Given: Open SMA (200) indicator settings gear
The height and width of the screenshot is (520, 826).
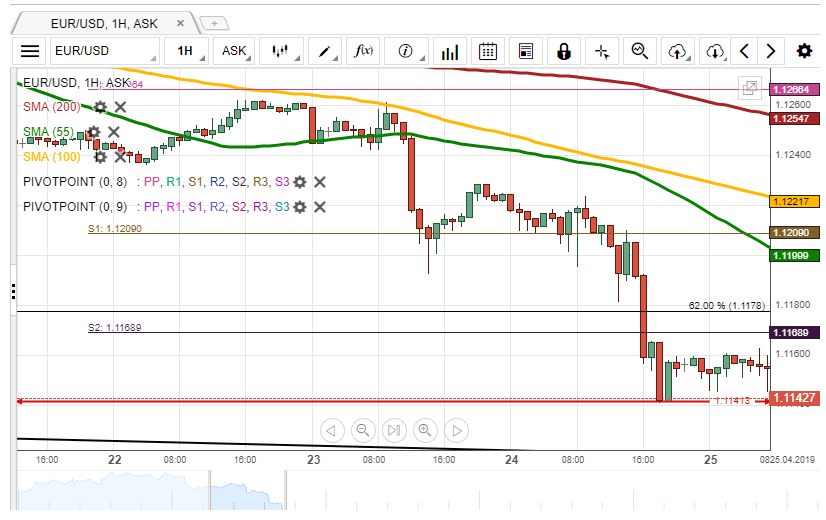Looking at the screenshot, I should point(100,107).
